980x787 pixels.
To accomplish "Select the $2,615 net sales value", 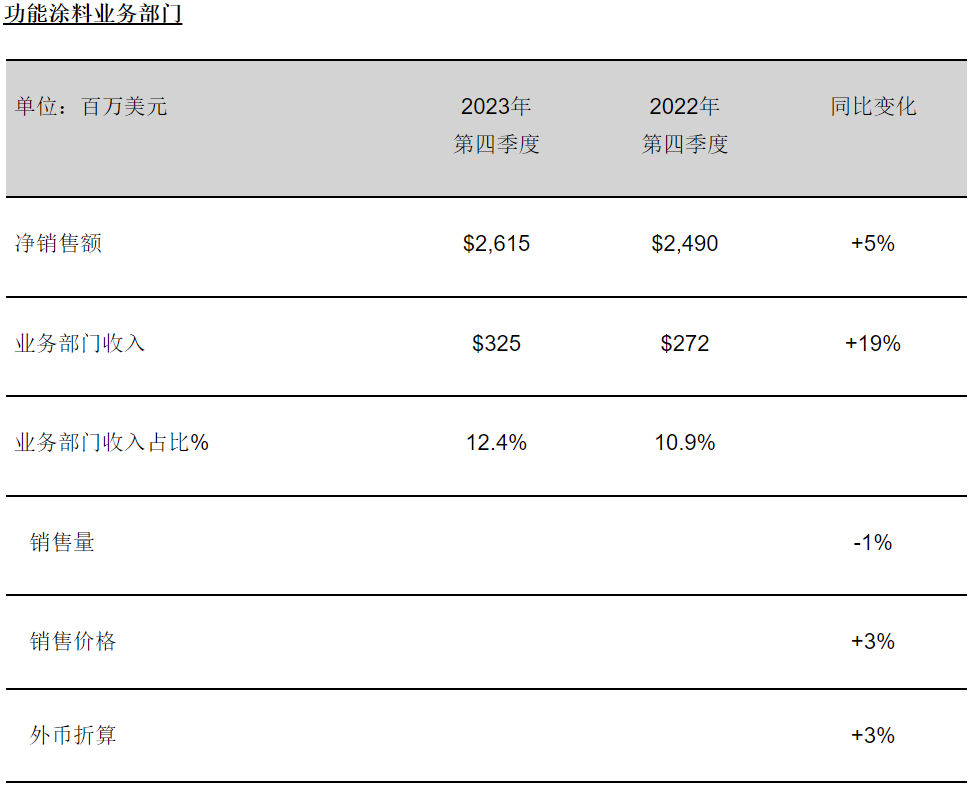I will pyautogui.click(x=496, y=243).
